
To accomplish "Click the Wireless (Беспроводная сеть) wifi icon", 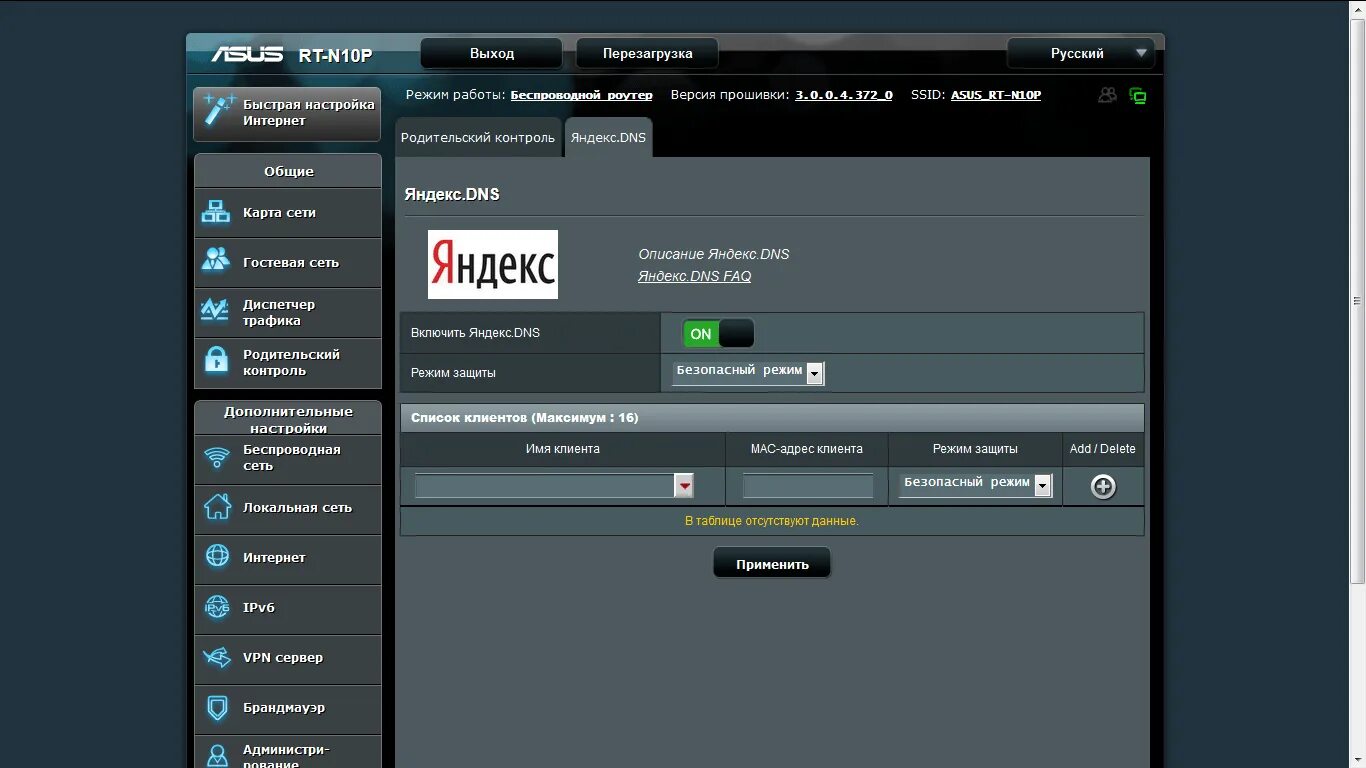I will click(217, 458).
